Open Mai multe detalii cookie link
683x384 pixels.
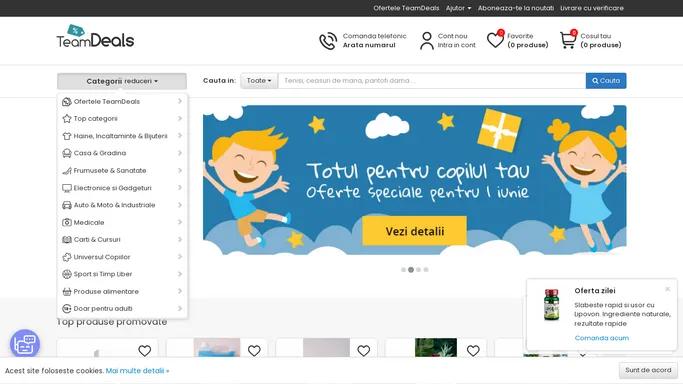(137, 371)
